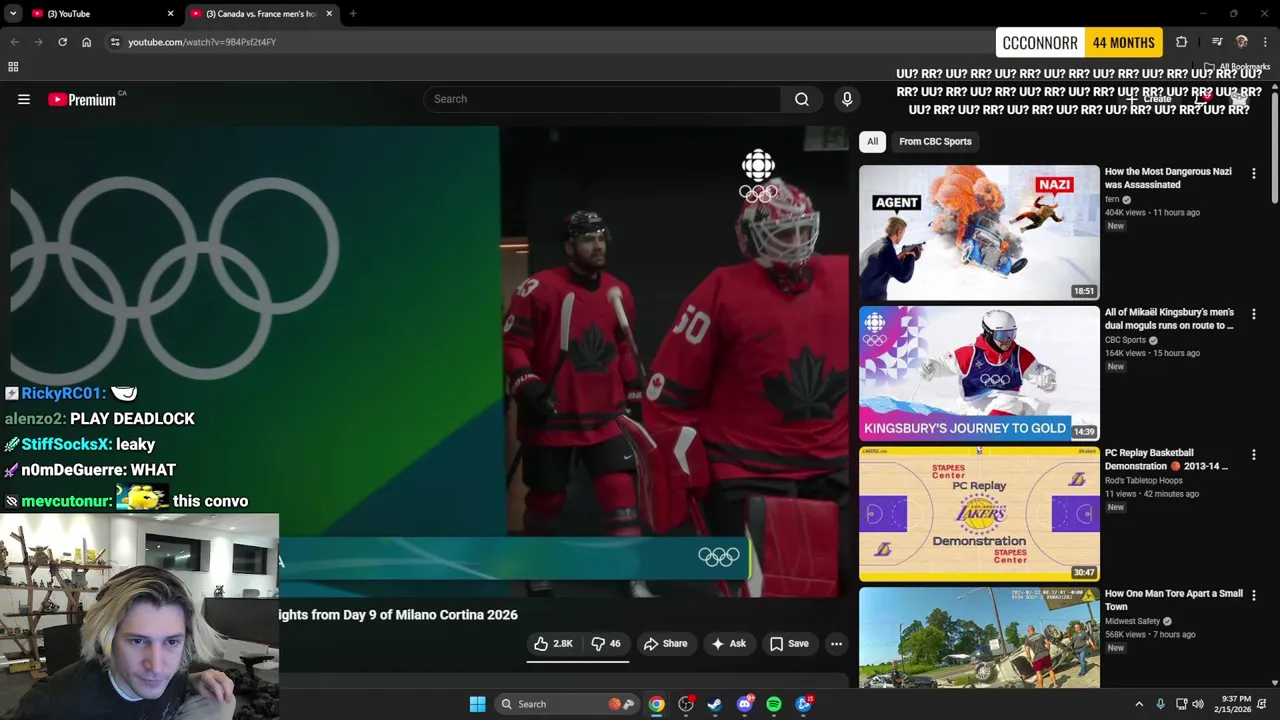Viewport: 1280px width, 720px height.
Task: Select From CBC Sports filter chip
Action: 935,141
